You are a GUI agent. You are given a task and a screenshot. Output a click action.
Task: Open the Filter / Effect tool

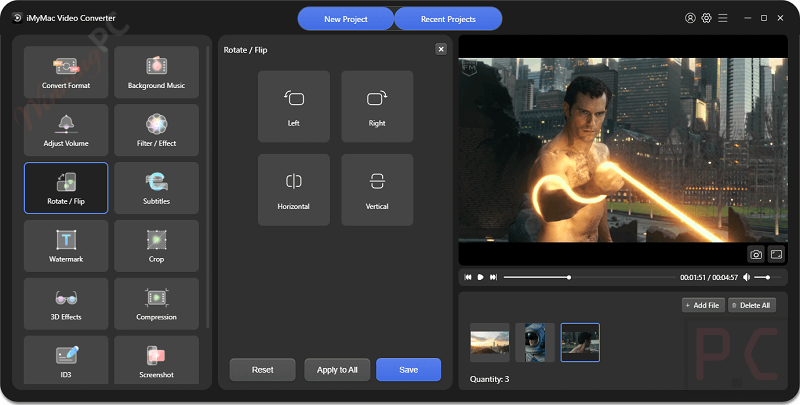pos(156,130)
